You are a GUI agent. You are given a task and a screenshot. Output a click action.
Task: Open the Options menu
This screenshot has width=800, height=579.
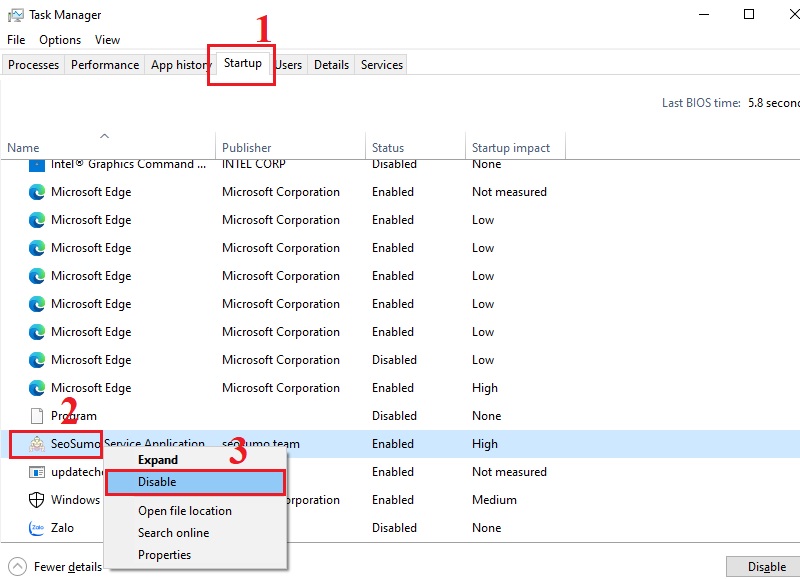click(60, 40)
